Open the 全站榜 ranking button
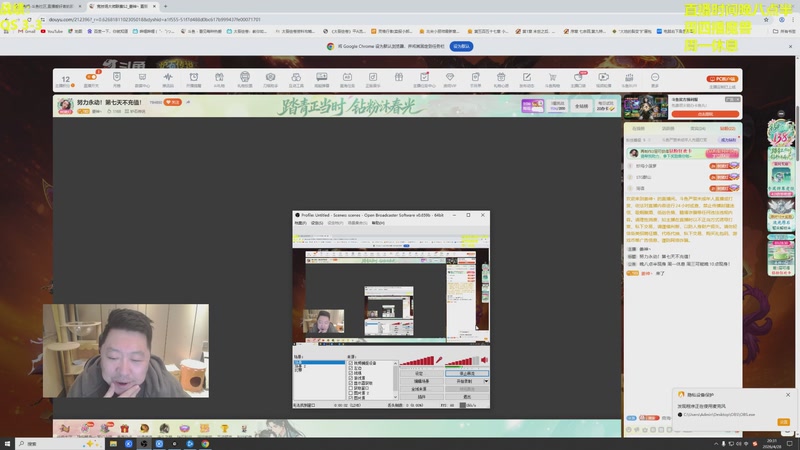Viewport: 800px width, 450px height. [582, 106]
